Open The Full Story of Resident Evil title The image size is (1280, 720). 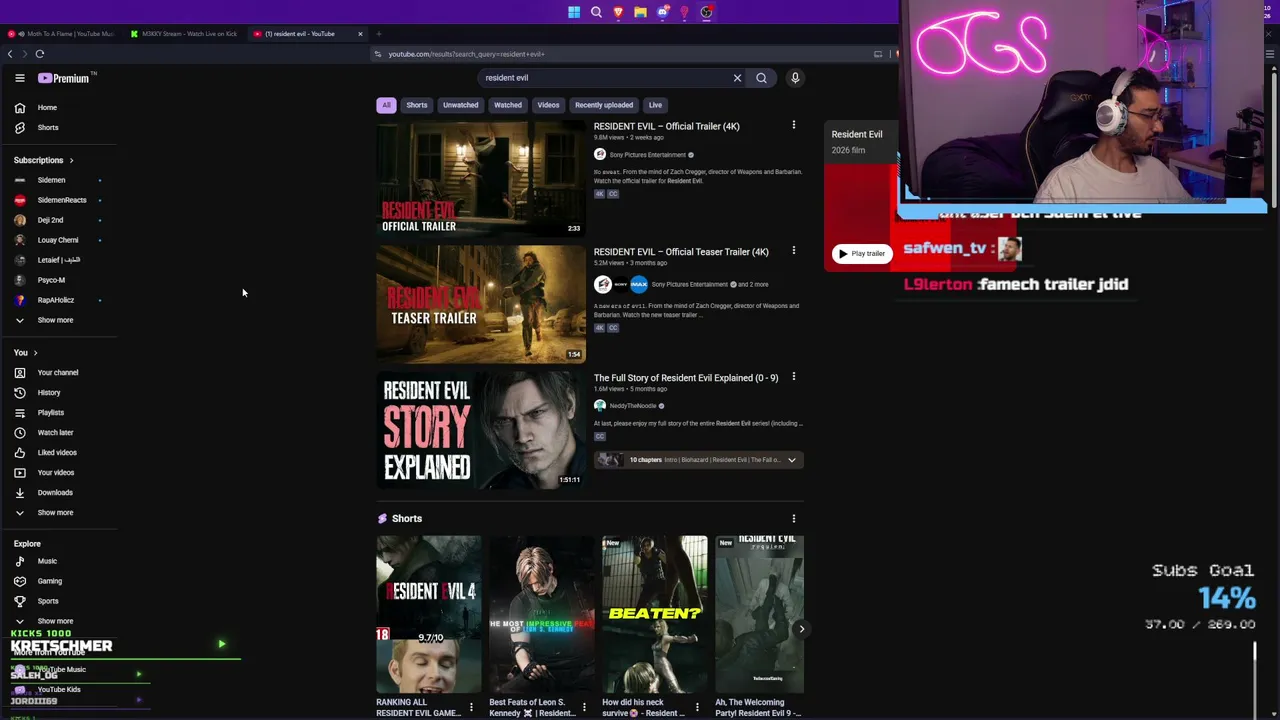coord(686,378)
